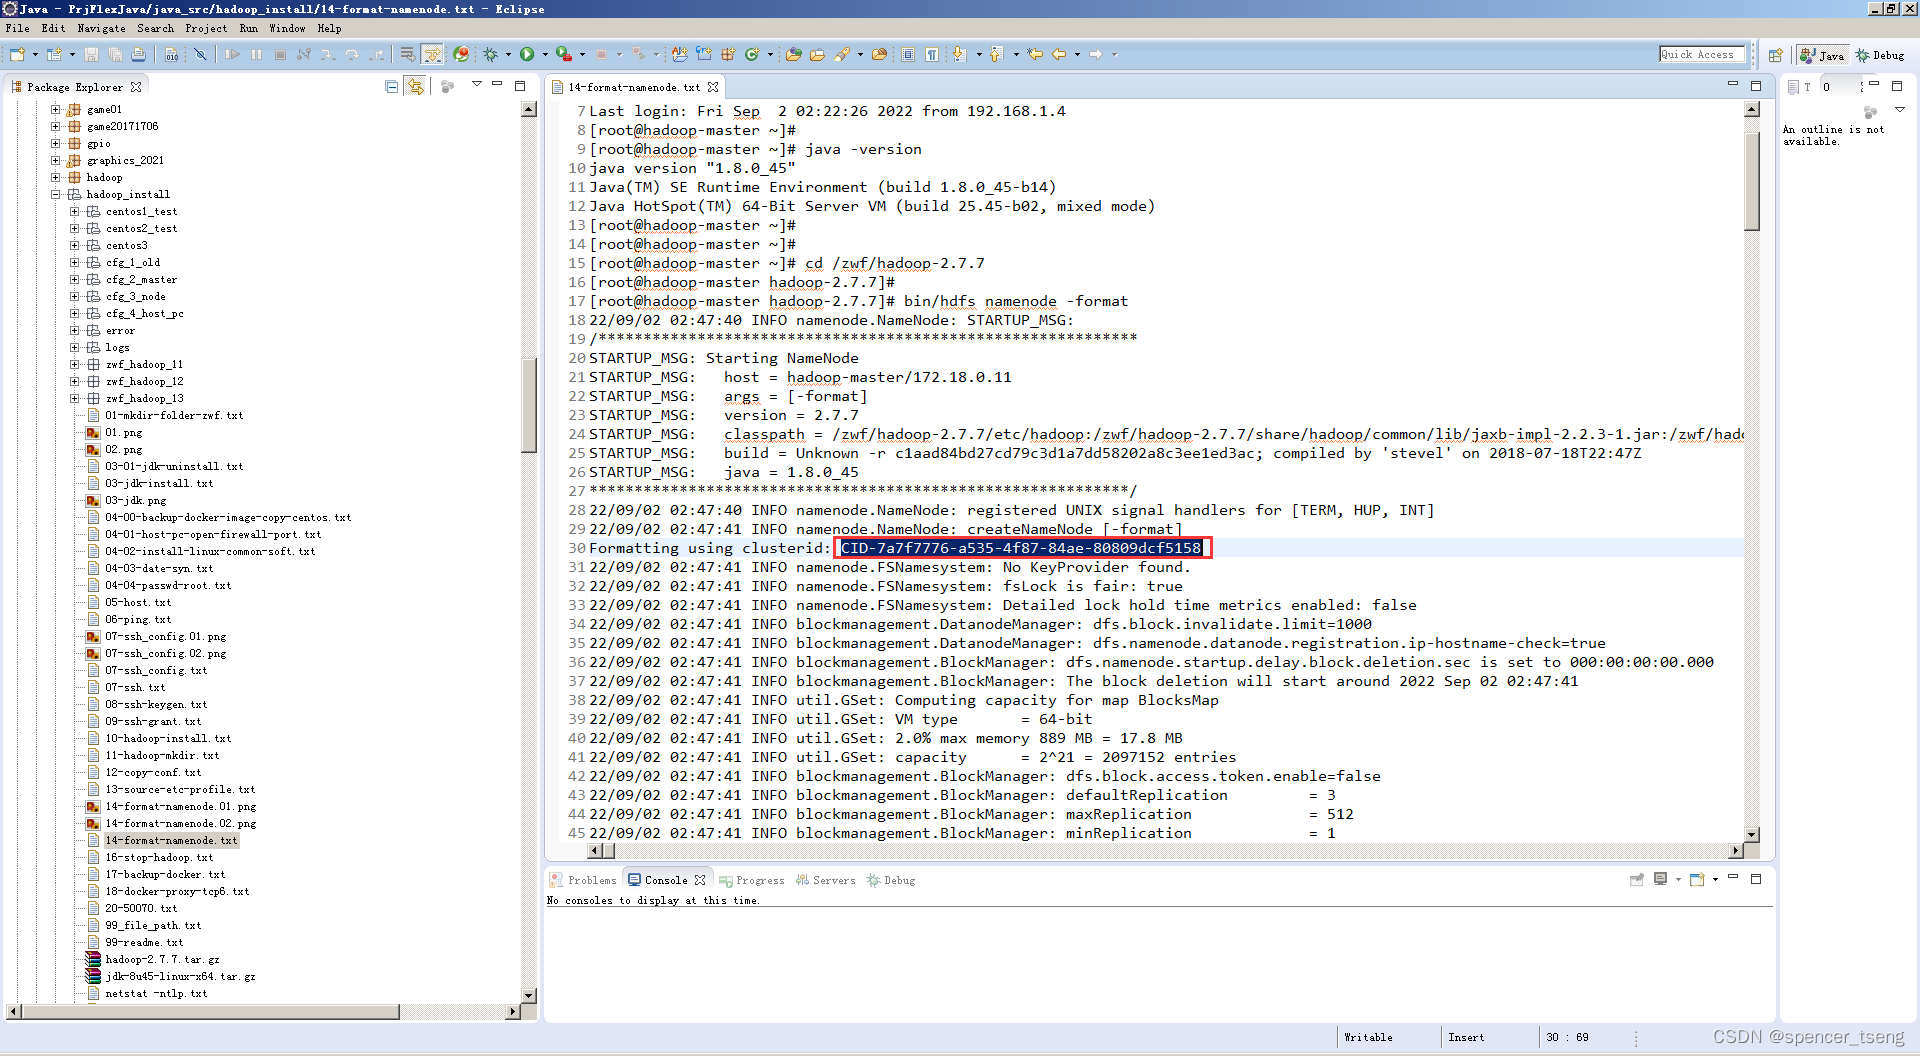Toggle Link with Editor in Package Explorer
Viewport: 1920px width, 1056px height.
[x=414, y=88]
